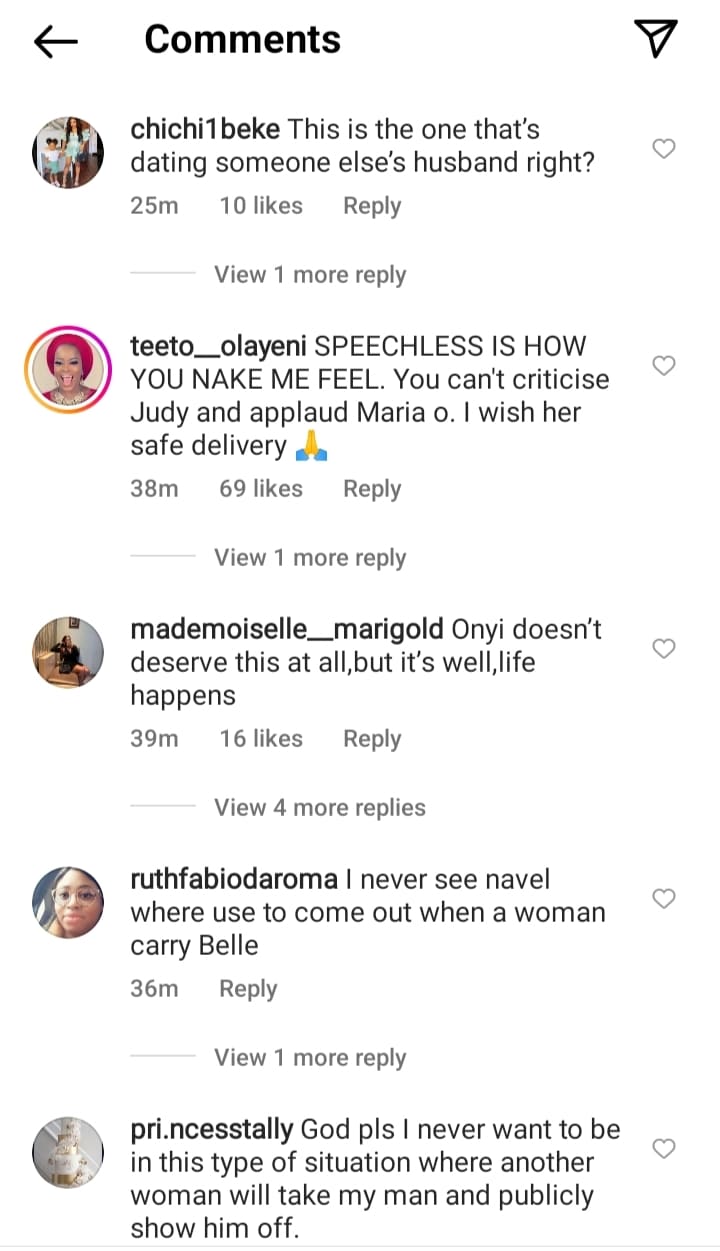
Task: Reply to mademoiselle__marigold's comment
Action: (372, 739)
